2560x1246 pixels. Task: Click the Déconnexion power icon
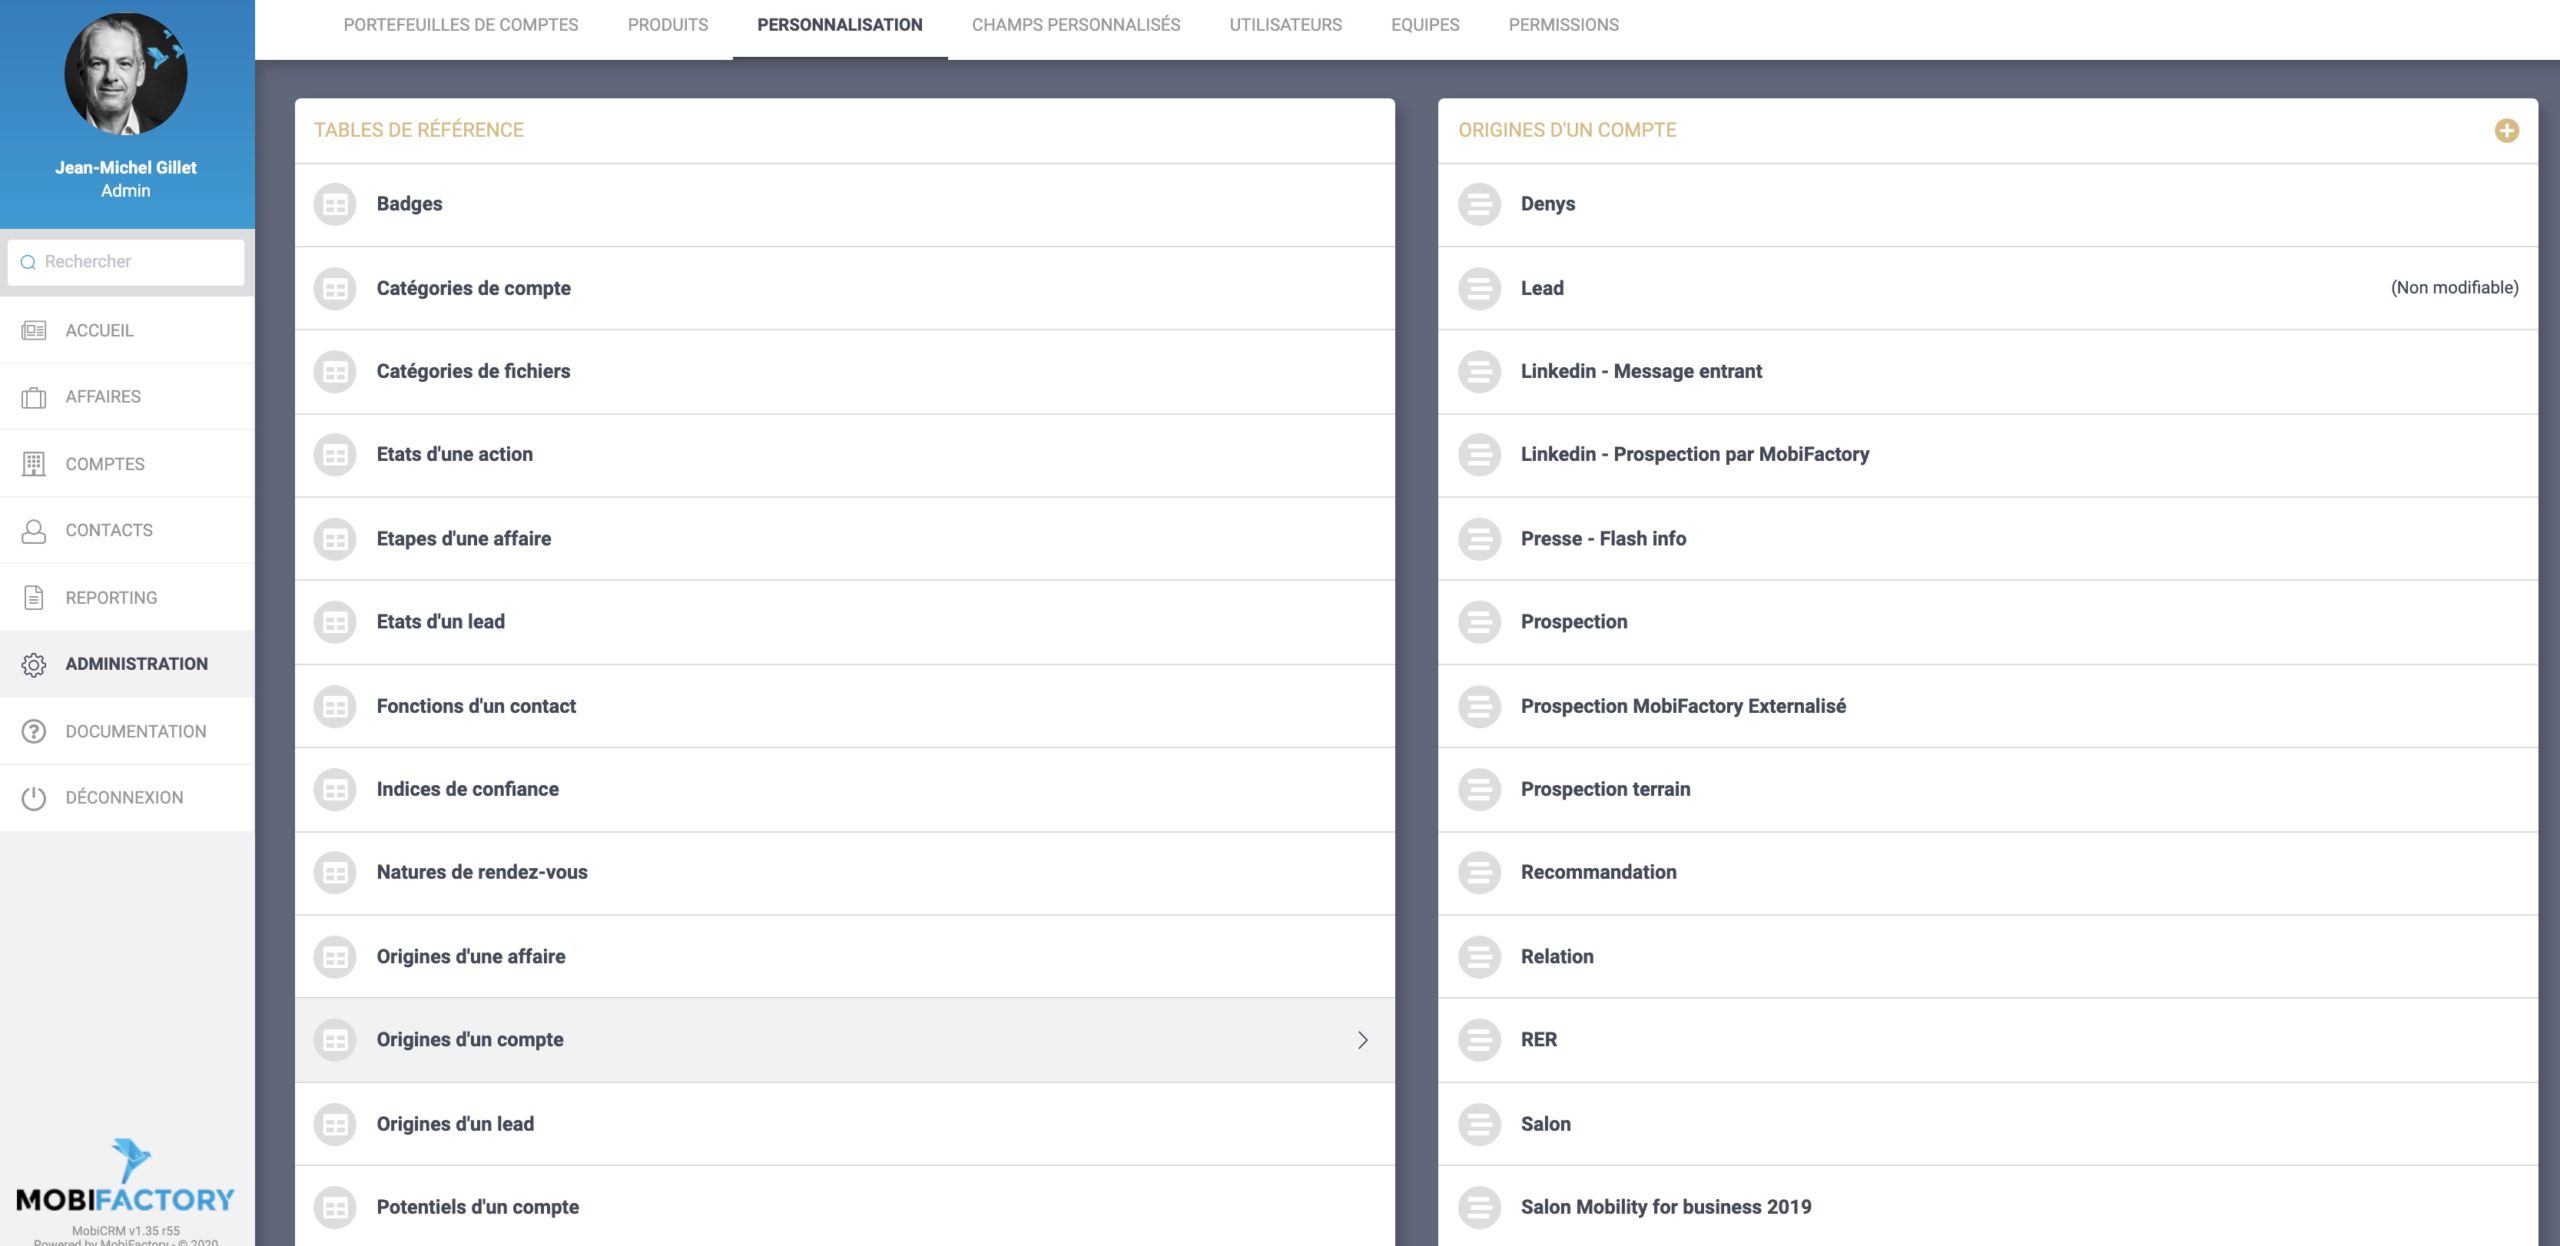tap(34, 797)
